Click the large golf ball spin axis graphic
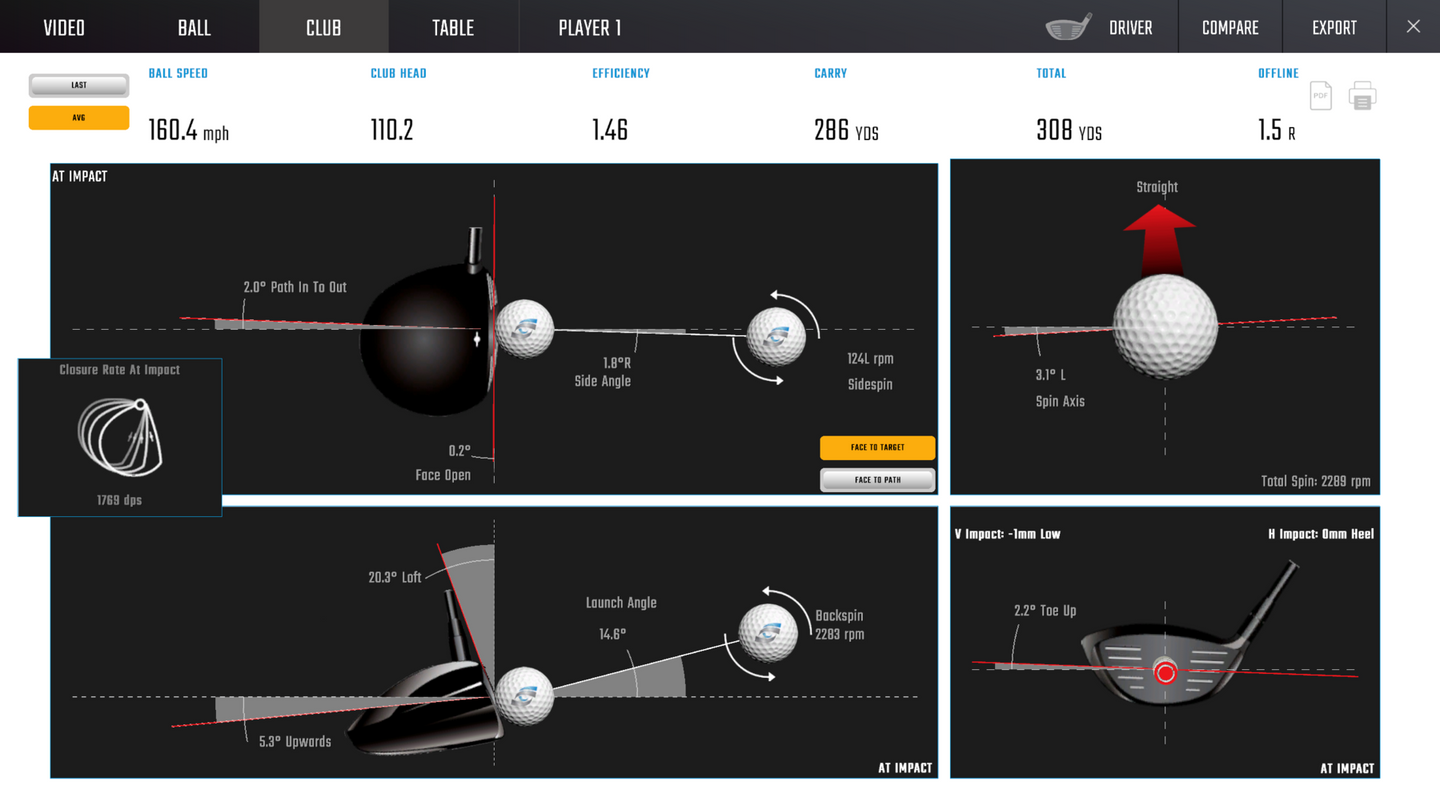1440x810 pixels. (1165, 327)
